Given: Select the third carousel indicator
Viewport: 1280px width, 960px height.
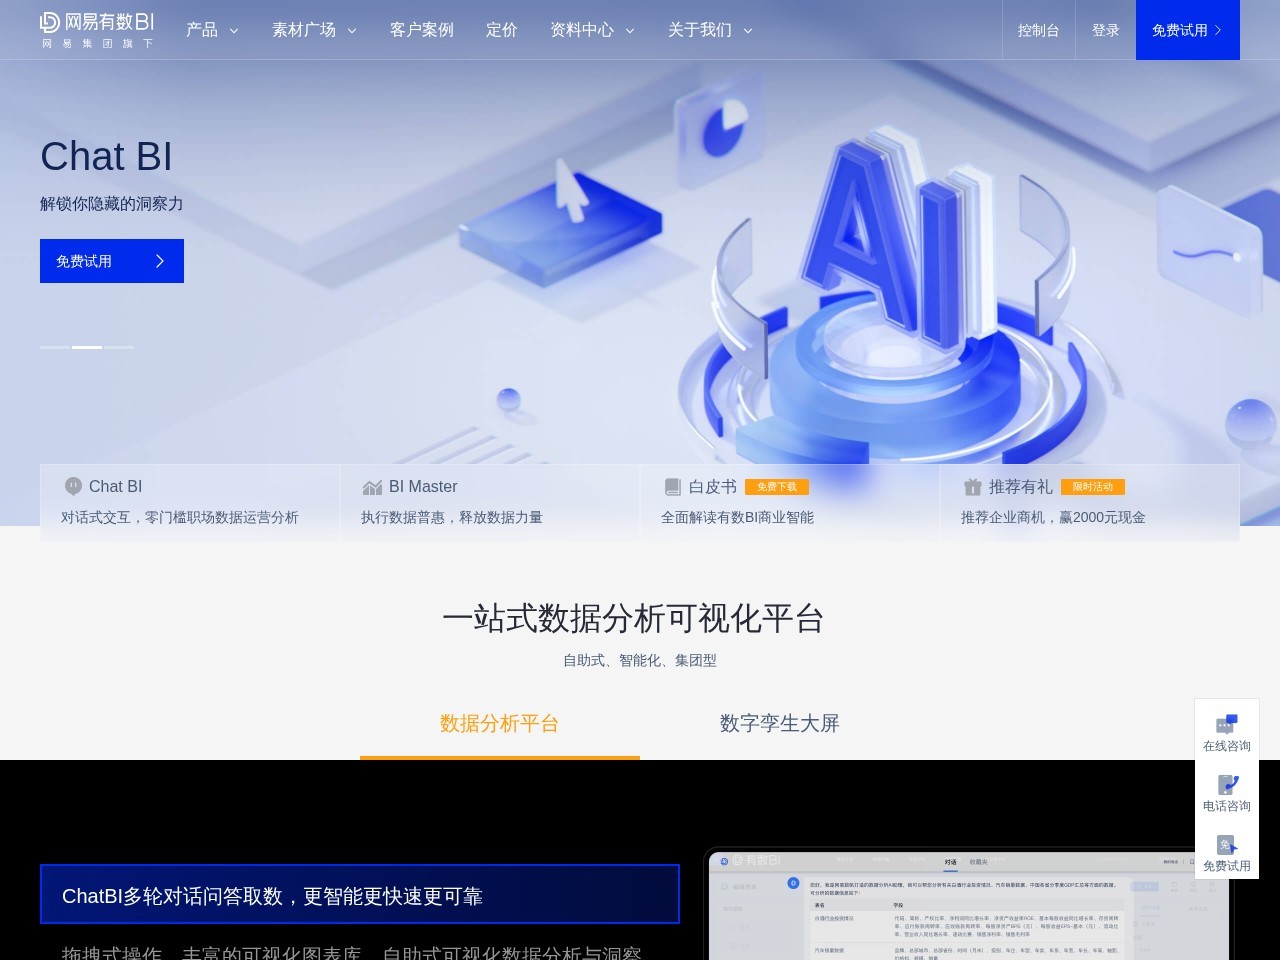Looking at the screenshot, I should click(x=119, y=347).
